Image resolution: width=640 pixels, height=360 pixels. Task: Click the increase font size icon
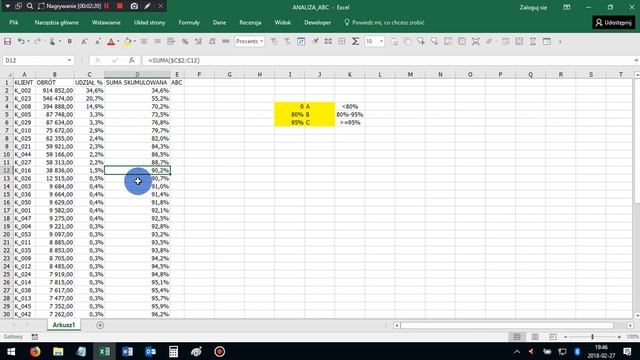tap(84, 41)
